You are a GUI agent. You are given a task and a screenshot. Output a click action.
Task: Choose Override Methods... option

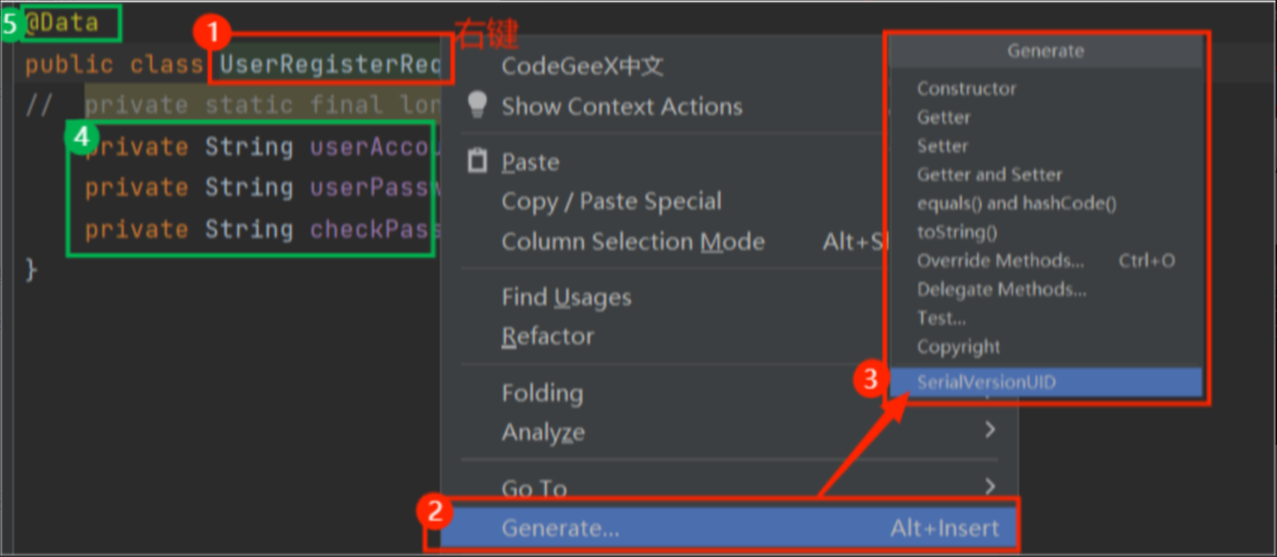[x=1000, y=261]
